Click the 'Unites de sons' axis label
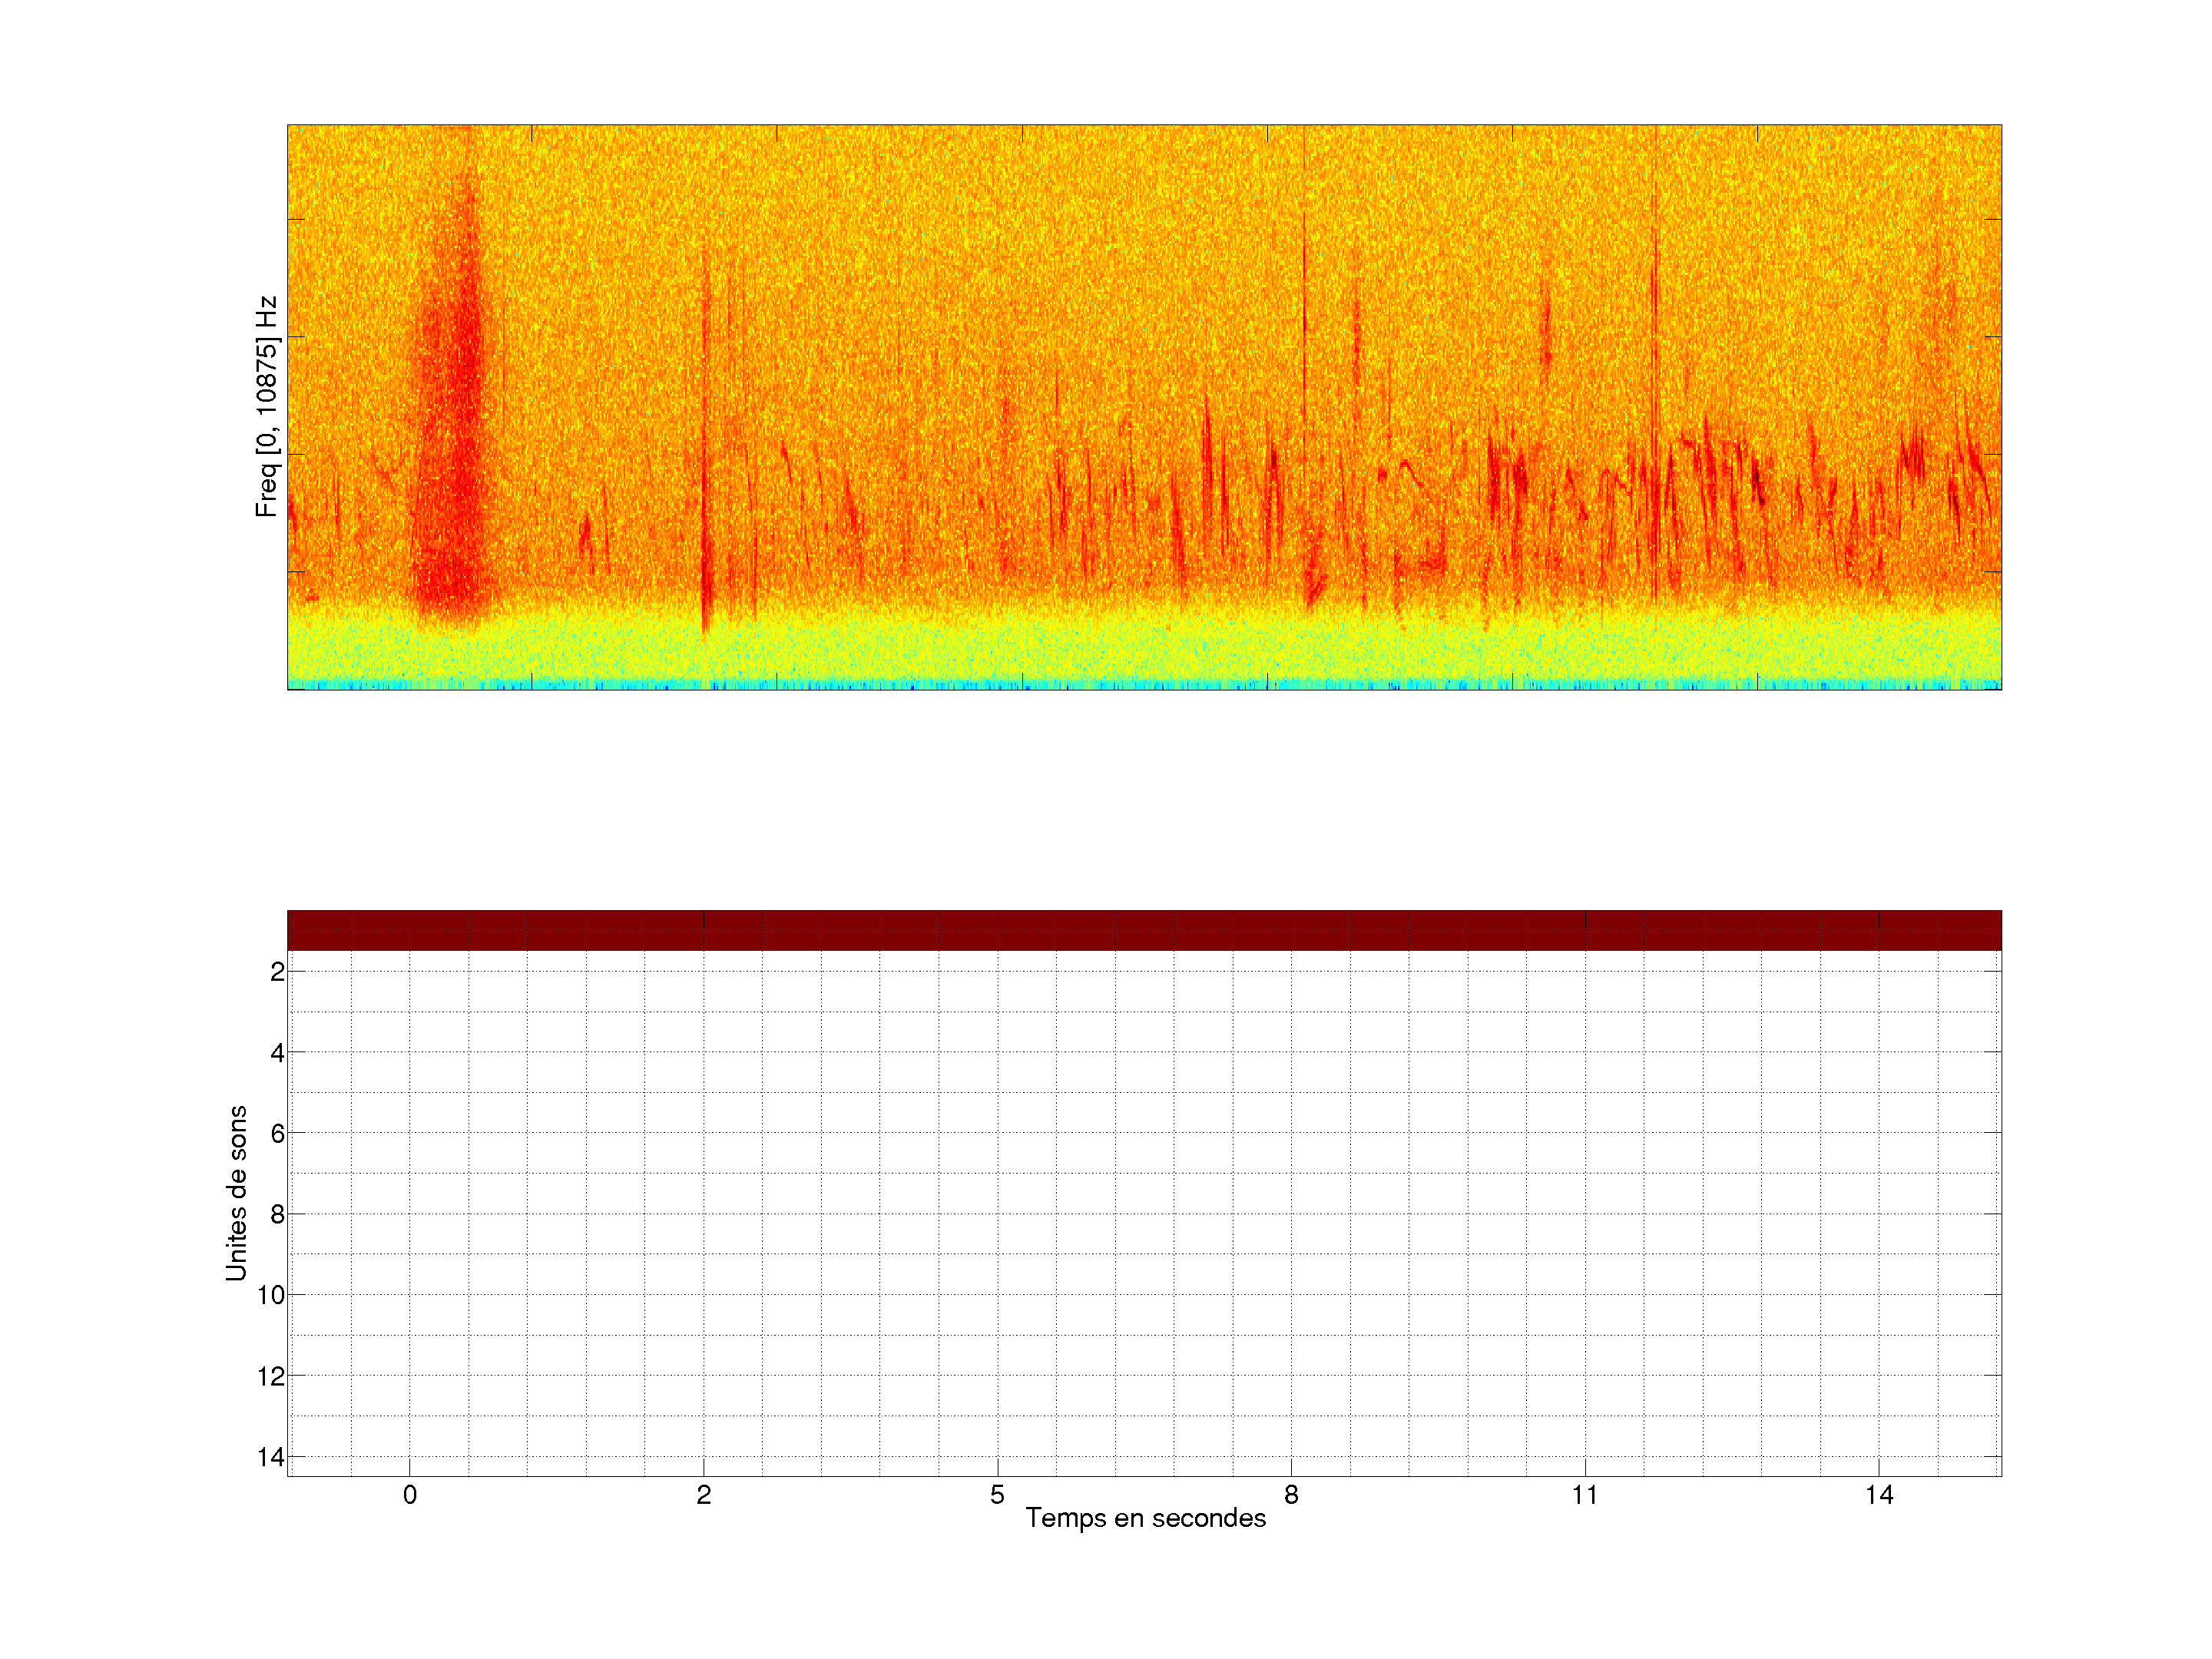 click(236, 1192)
